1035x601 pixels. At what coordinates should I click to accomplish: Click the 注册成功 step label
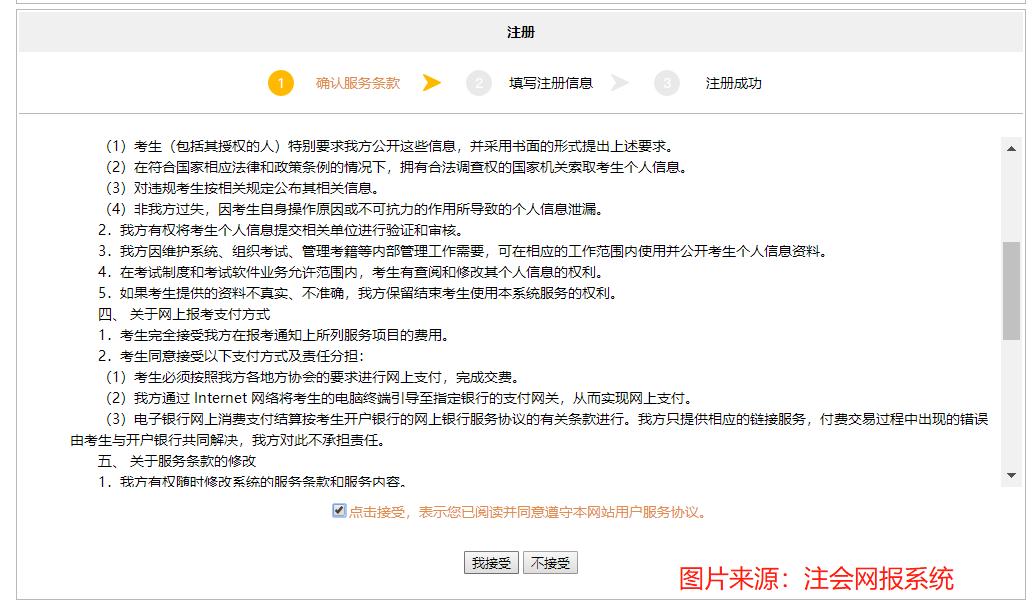pyautogui.click(x=733, y=83)
